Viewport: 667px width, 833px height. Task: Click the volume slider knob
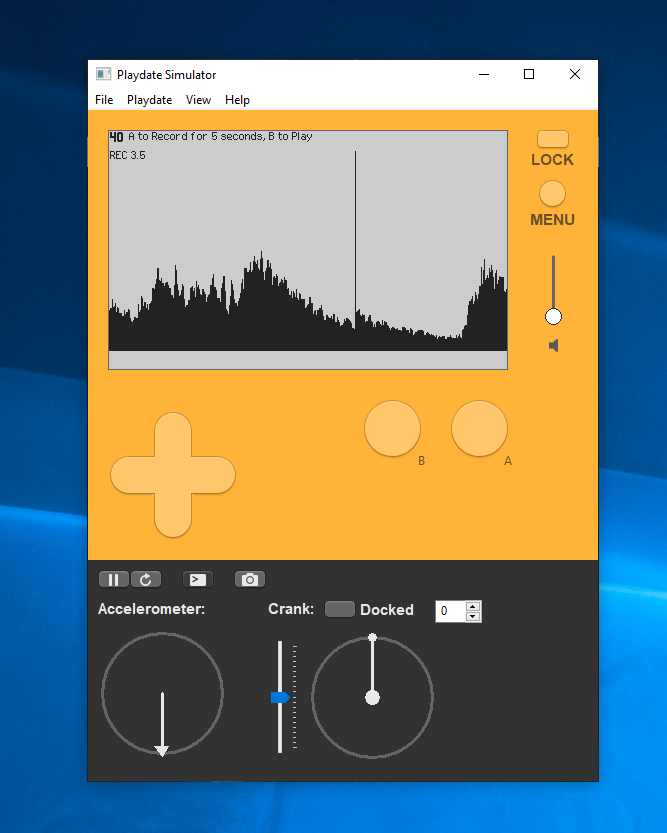coord(553,317)
